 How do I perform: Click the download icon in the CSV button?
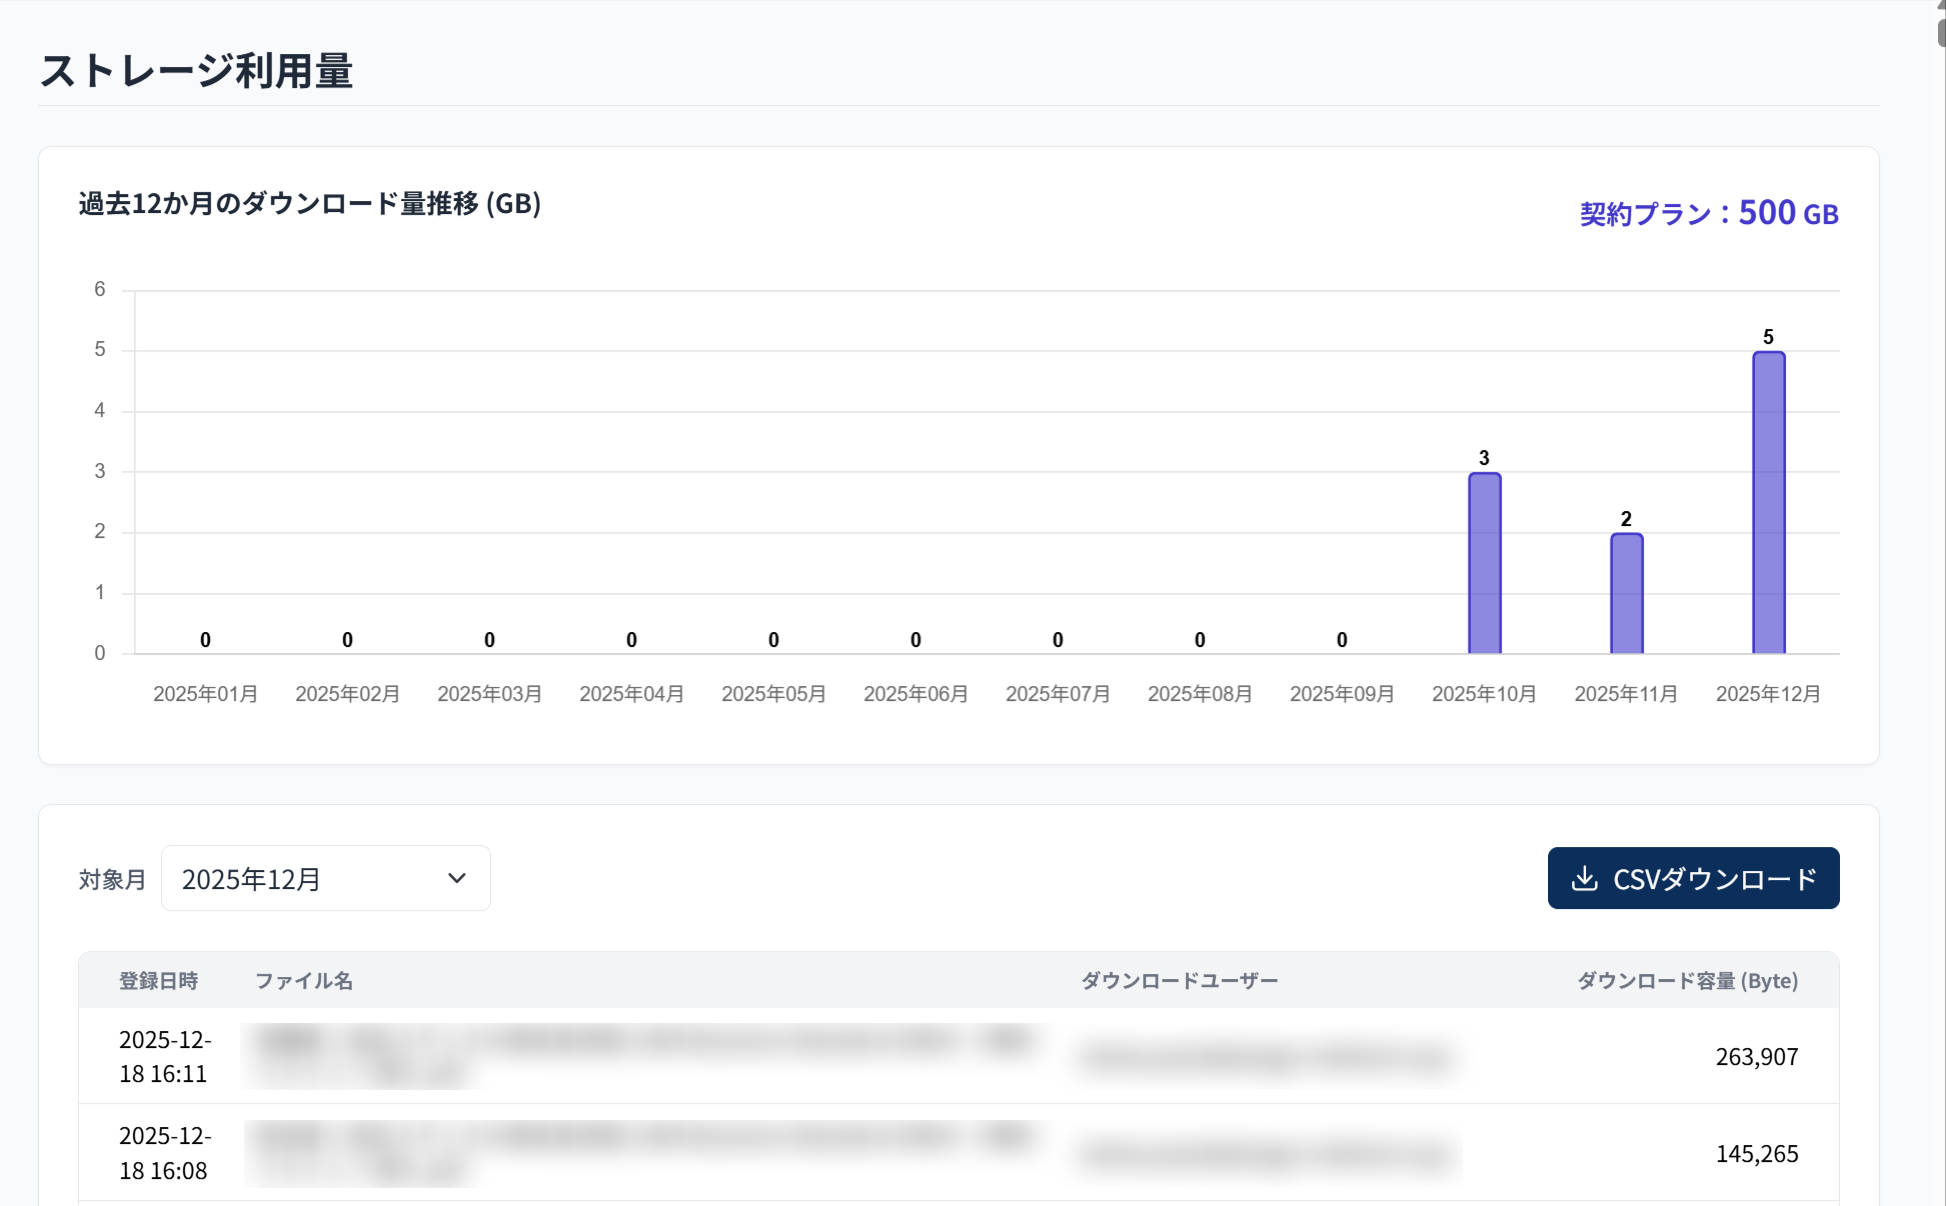1584,879
